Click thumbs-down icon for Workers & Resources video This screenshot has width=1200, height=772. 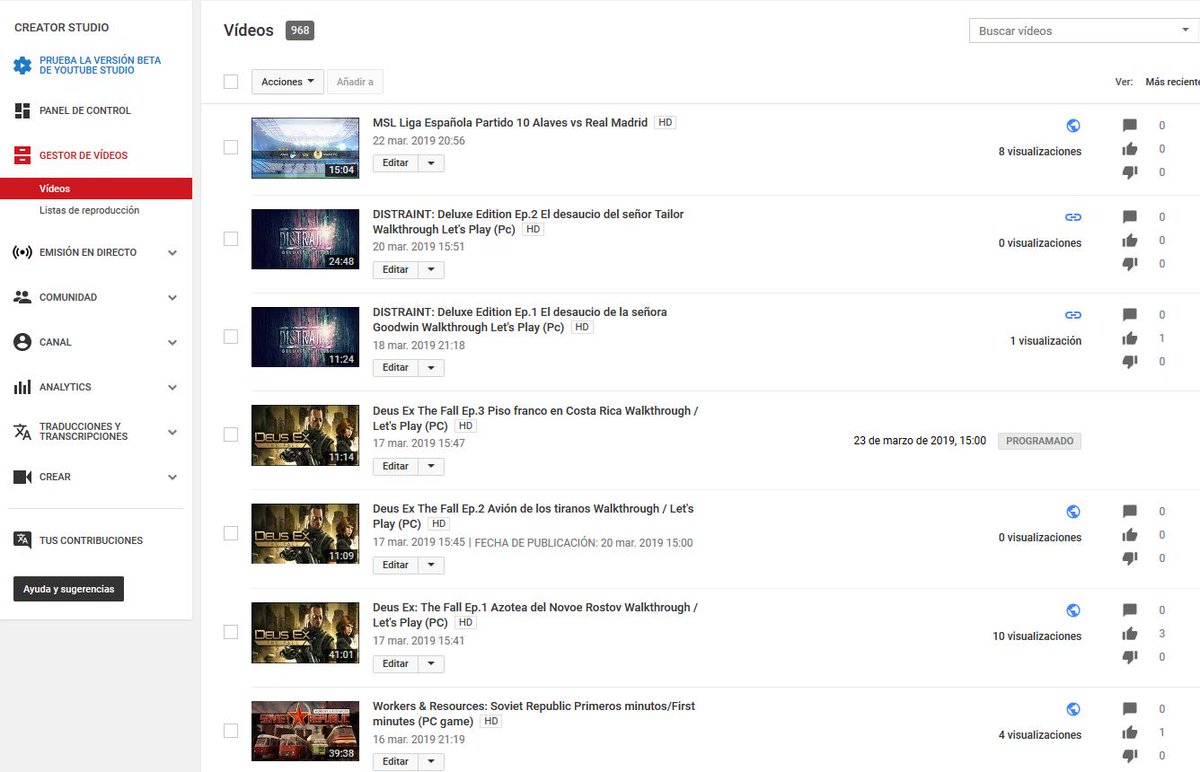(x=1130, y=755)
